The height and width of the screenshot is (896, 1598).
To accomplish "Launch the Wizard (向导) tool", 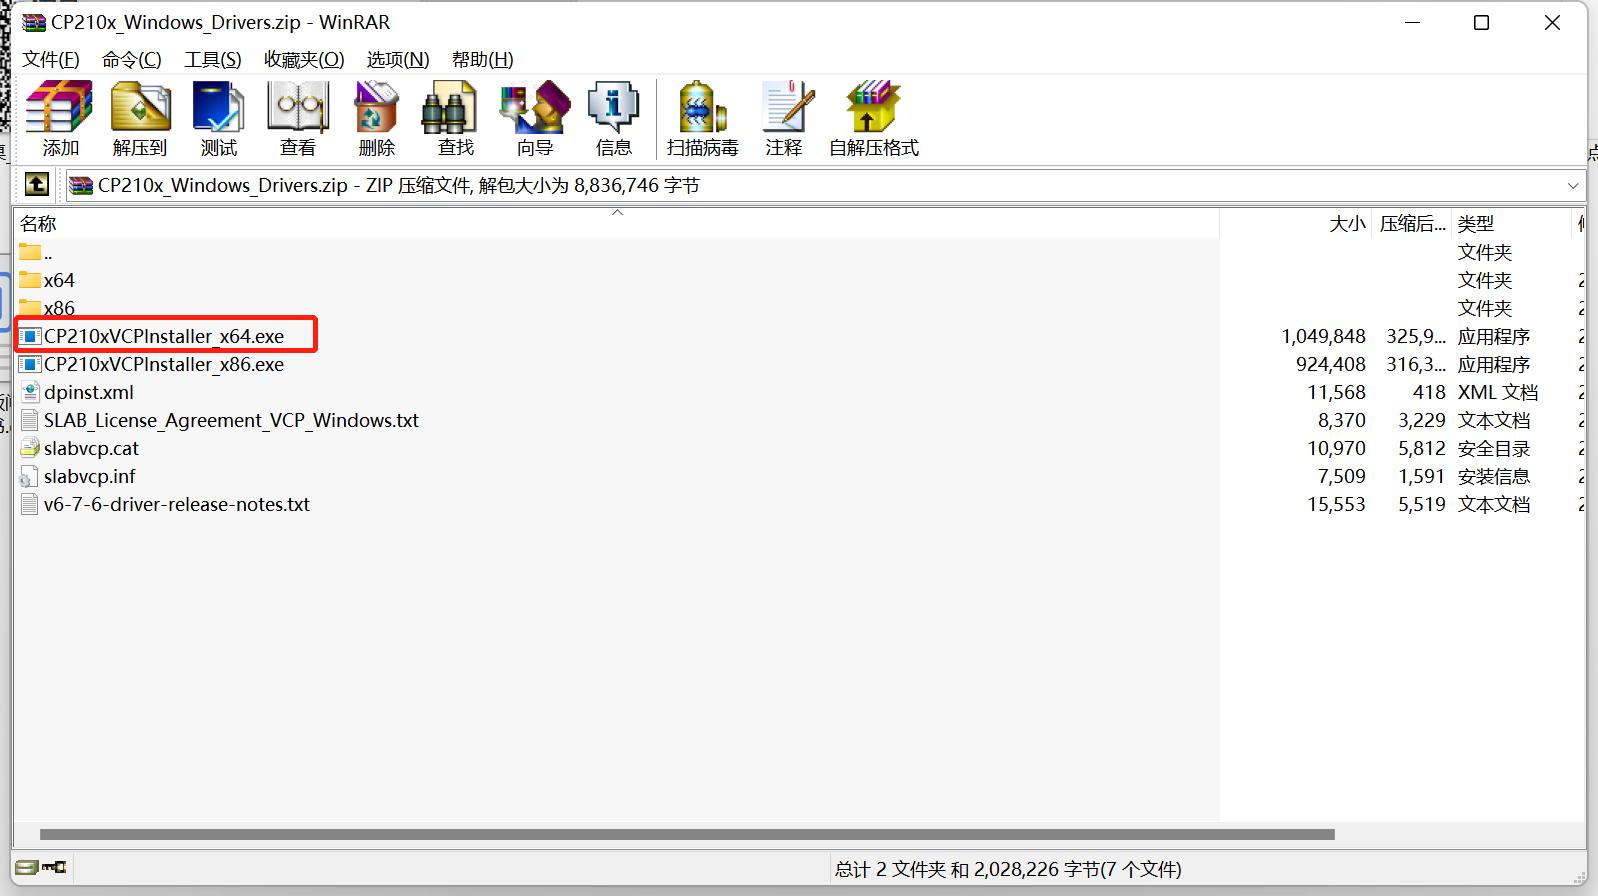I will (x=535, y=119).
